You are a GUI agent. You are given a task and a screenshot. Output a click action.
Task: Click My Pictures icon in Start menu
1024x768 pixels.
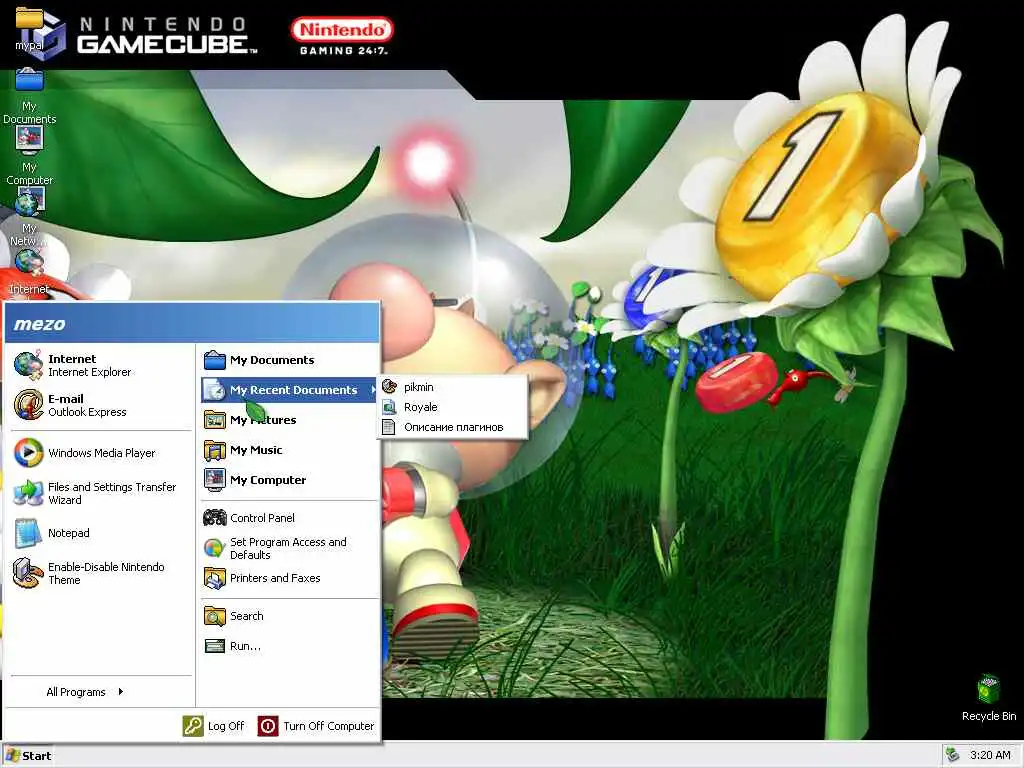214,419
